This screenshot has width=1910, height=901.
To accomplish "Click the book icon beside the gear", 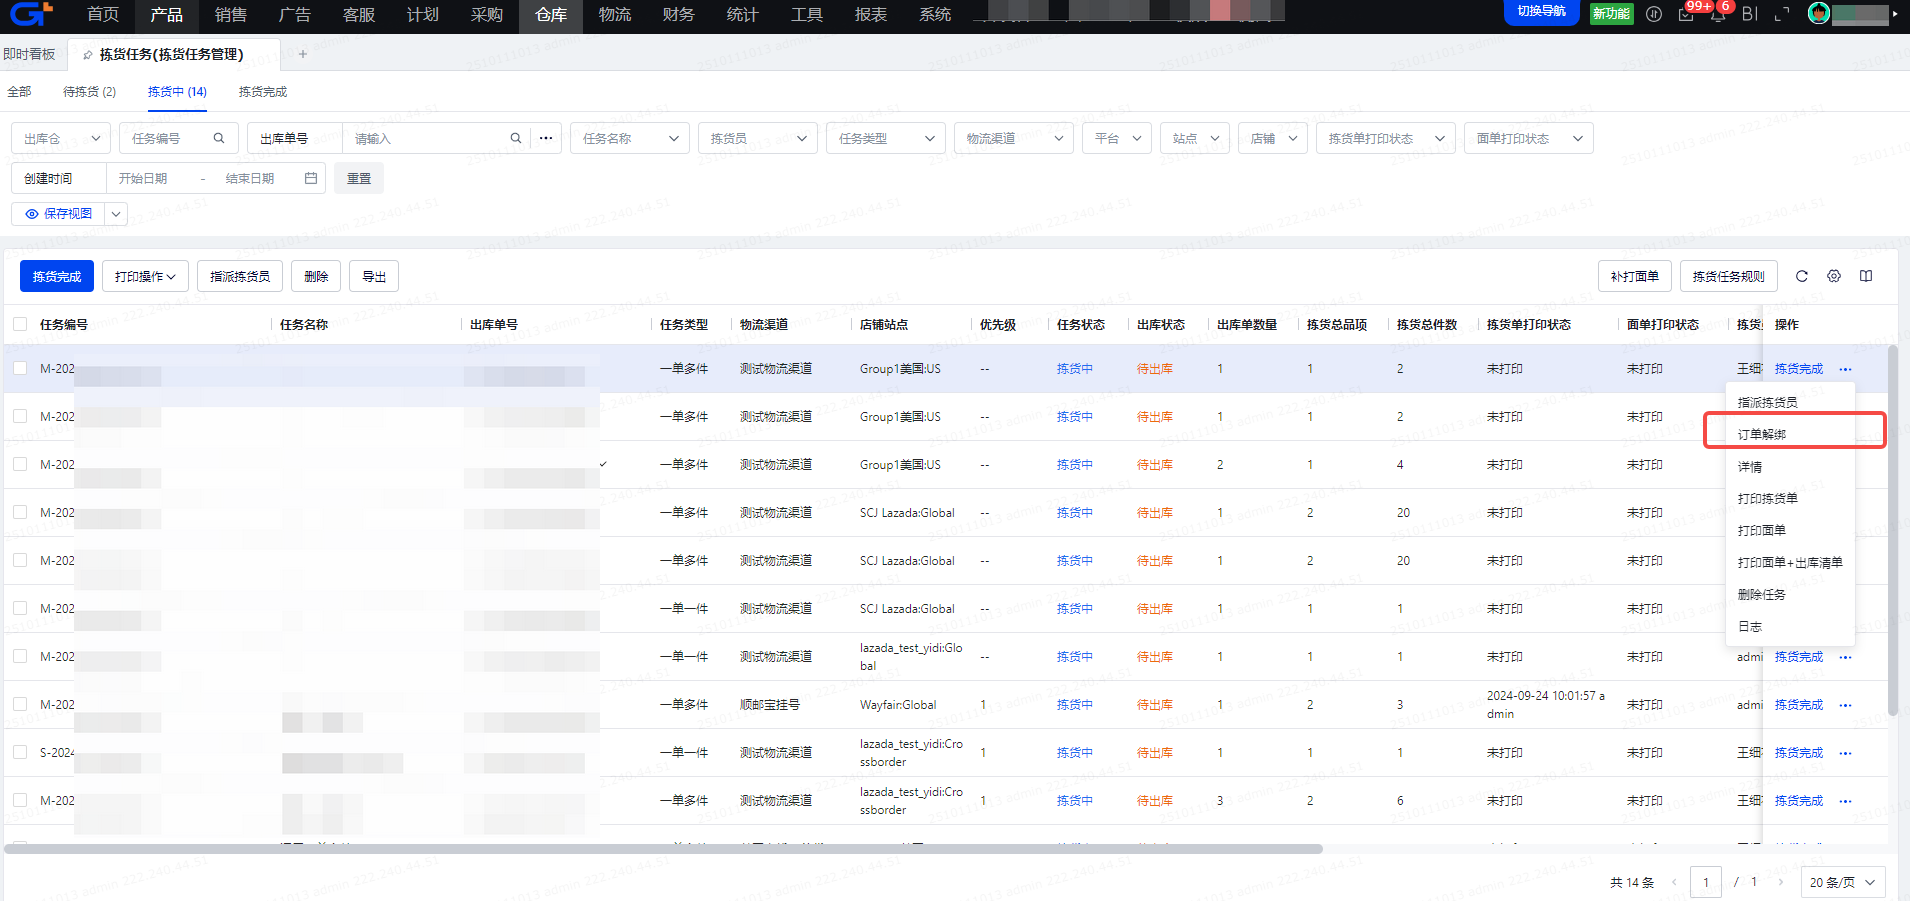I will coord(1865,276).
